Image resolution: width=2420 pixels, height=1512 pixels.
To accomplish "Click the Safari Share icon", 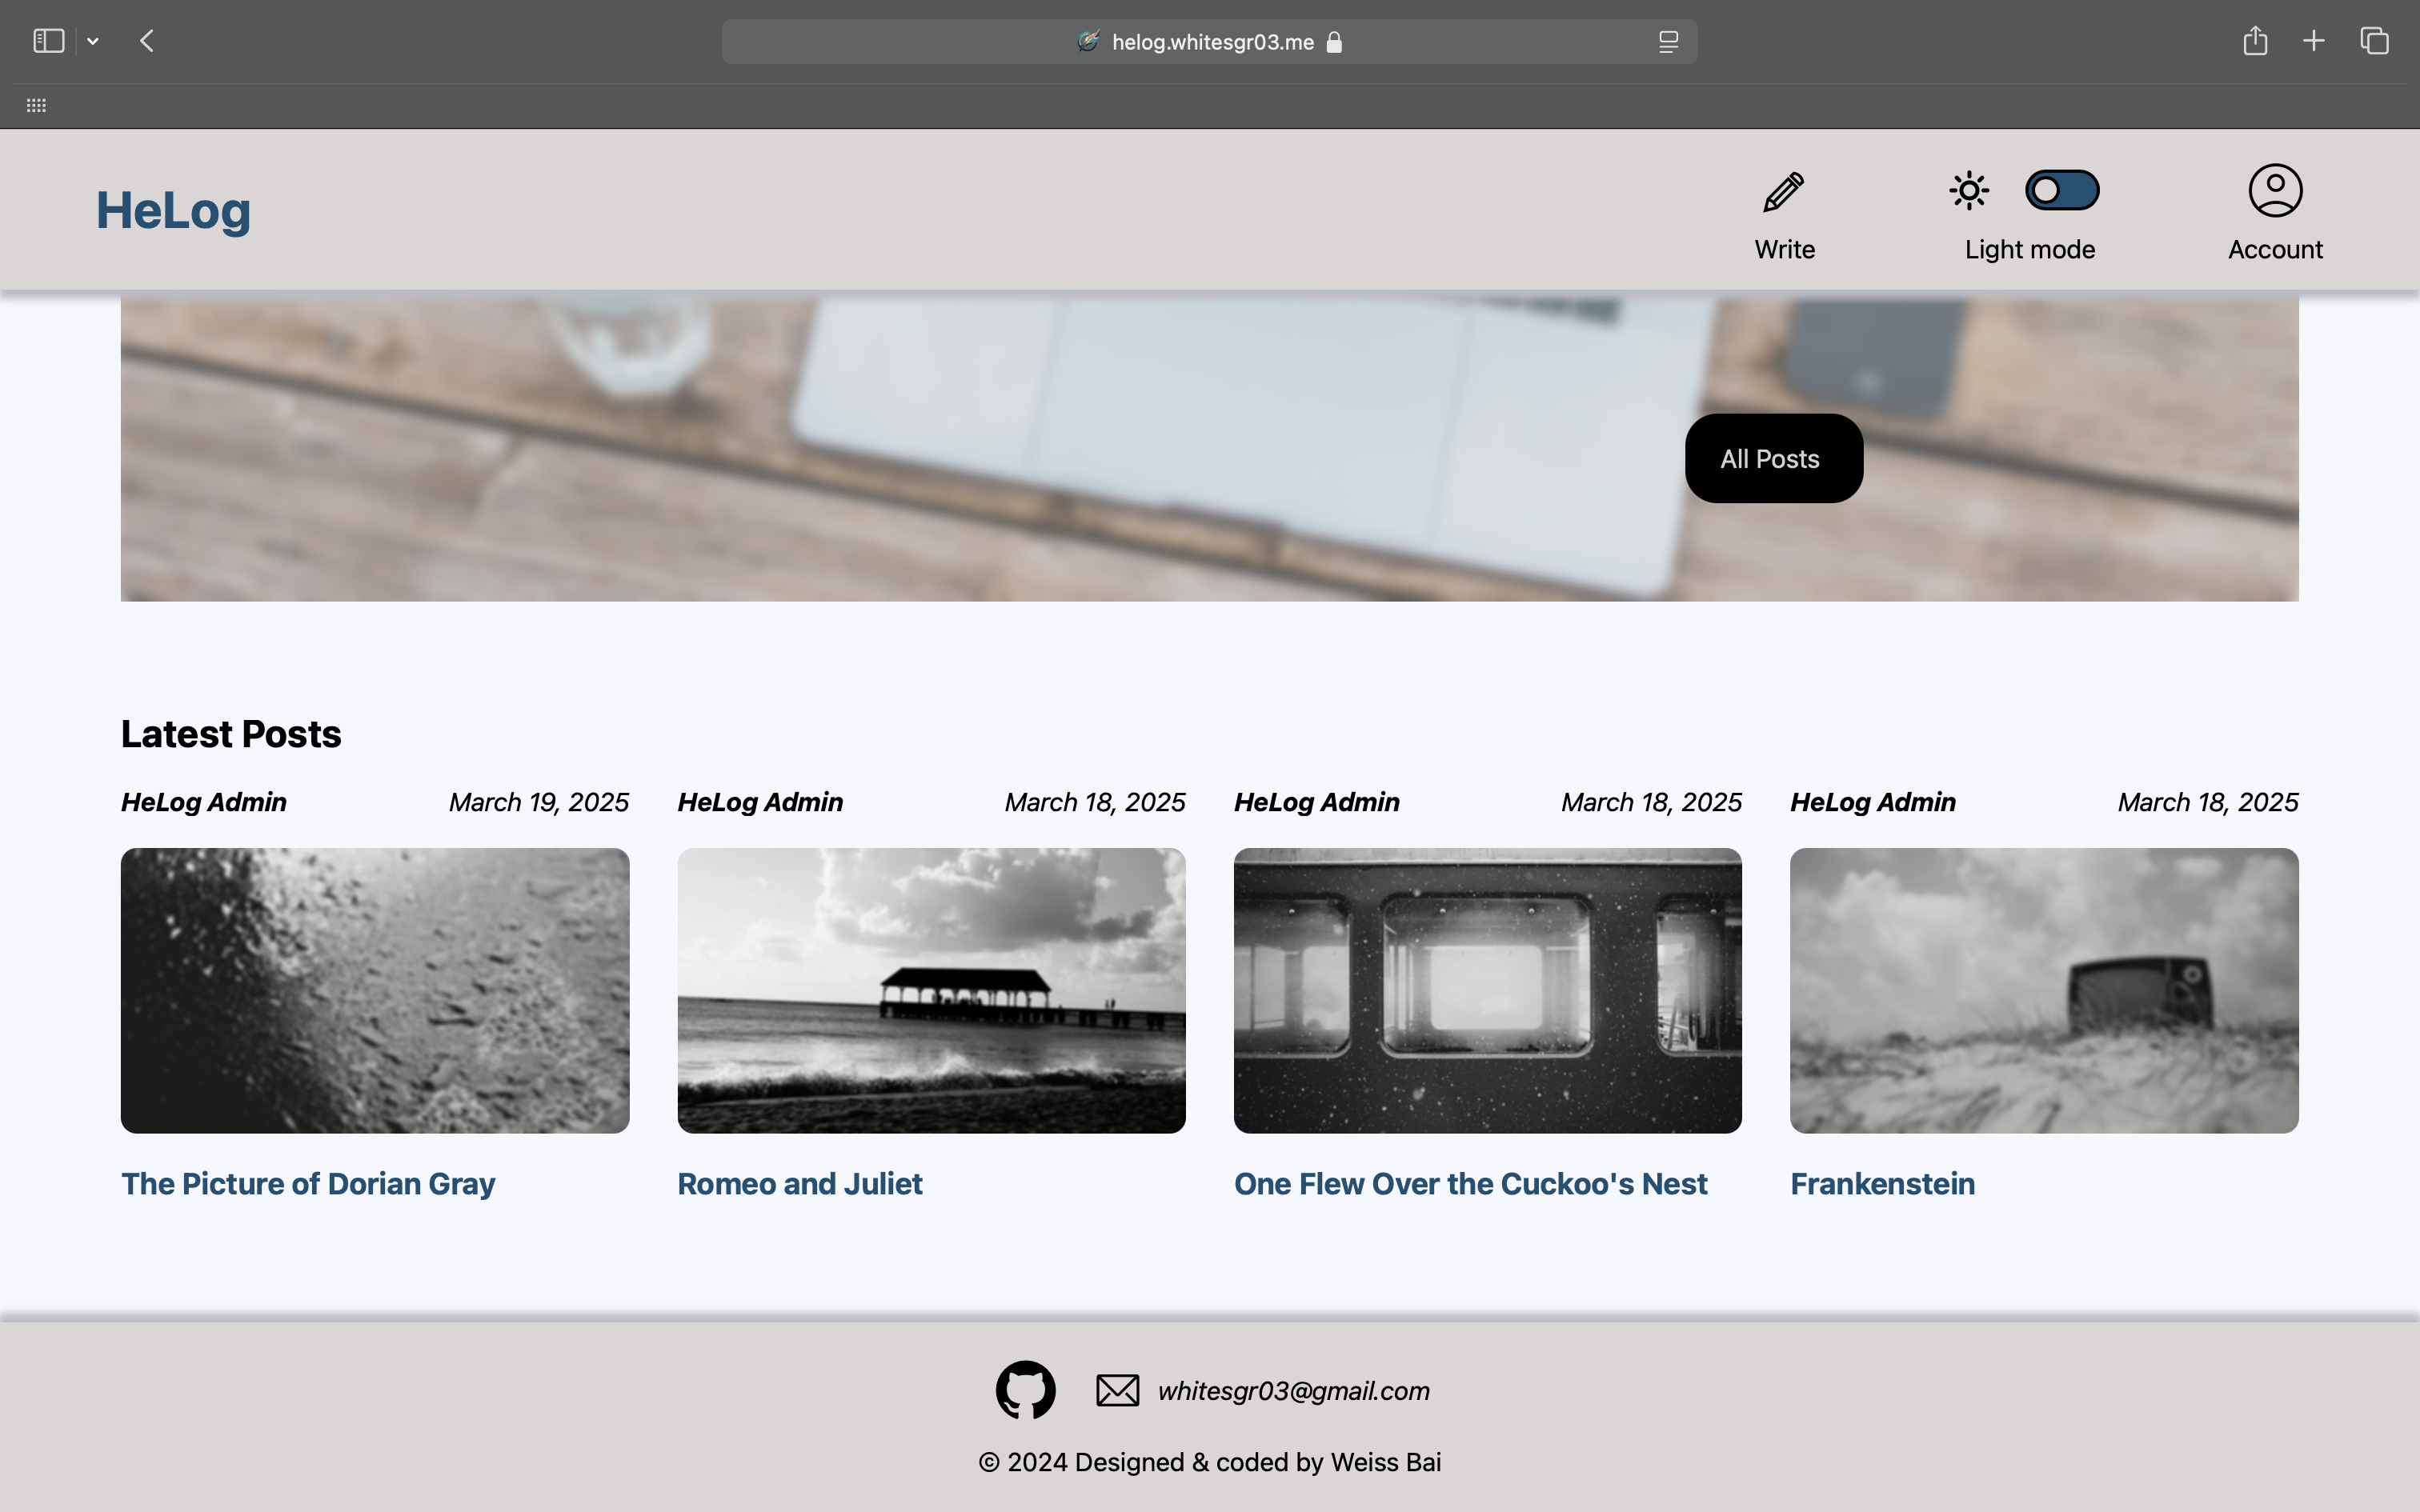I will 2254,40.
